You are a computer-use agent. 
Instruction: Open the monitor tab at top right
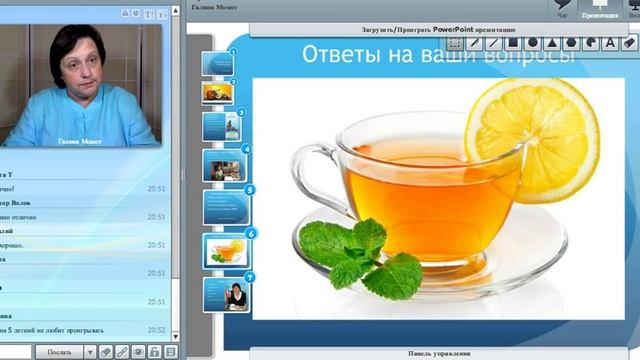point(633,8)
